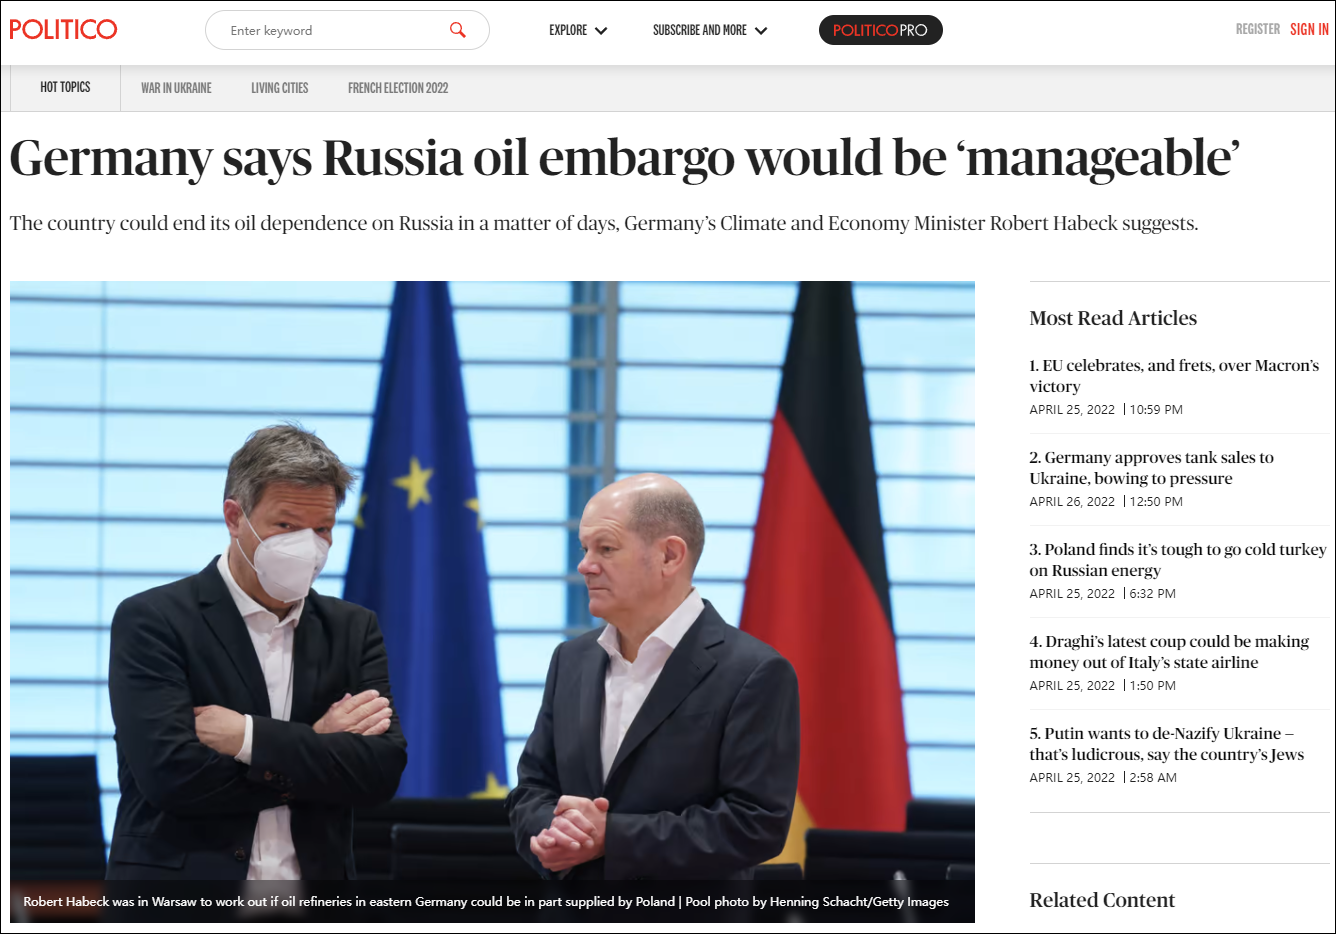Open article about Macron's victory

click(x=1174, y=376)
